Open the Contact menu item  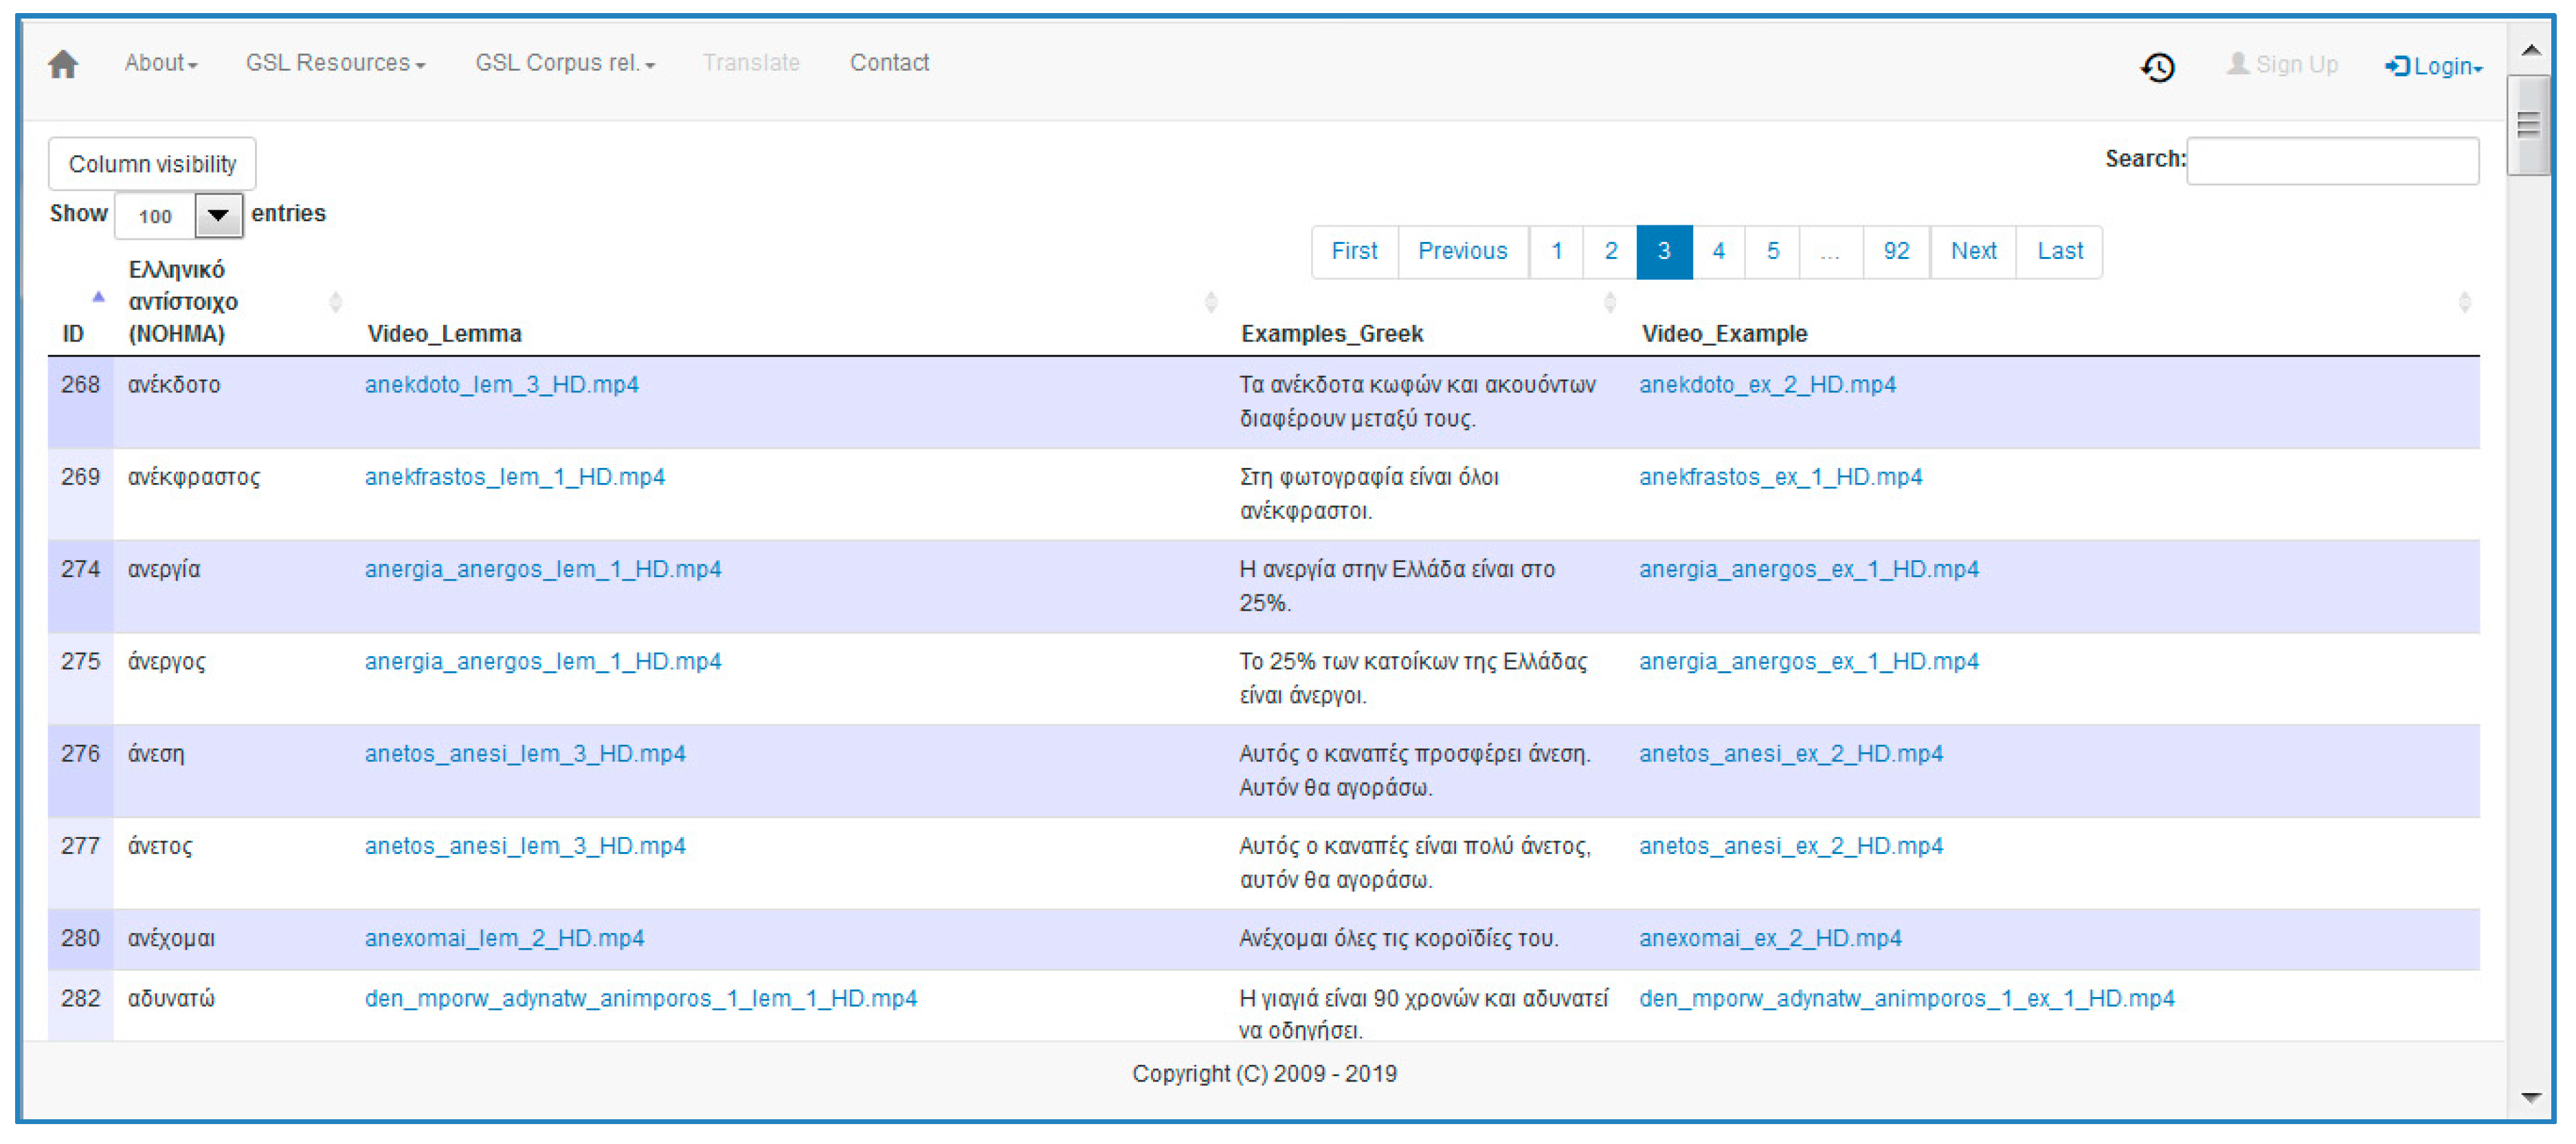pyautogui.click(x=888, y=63)
